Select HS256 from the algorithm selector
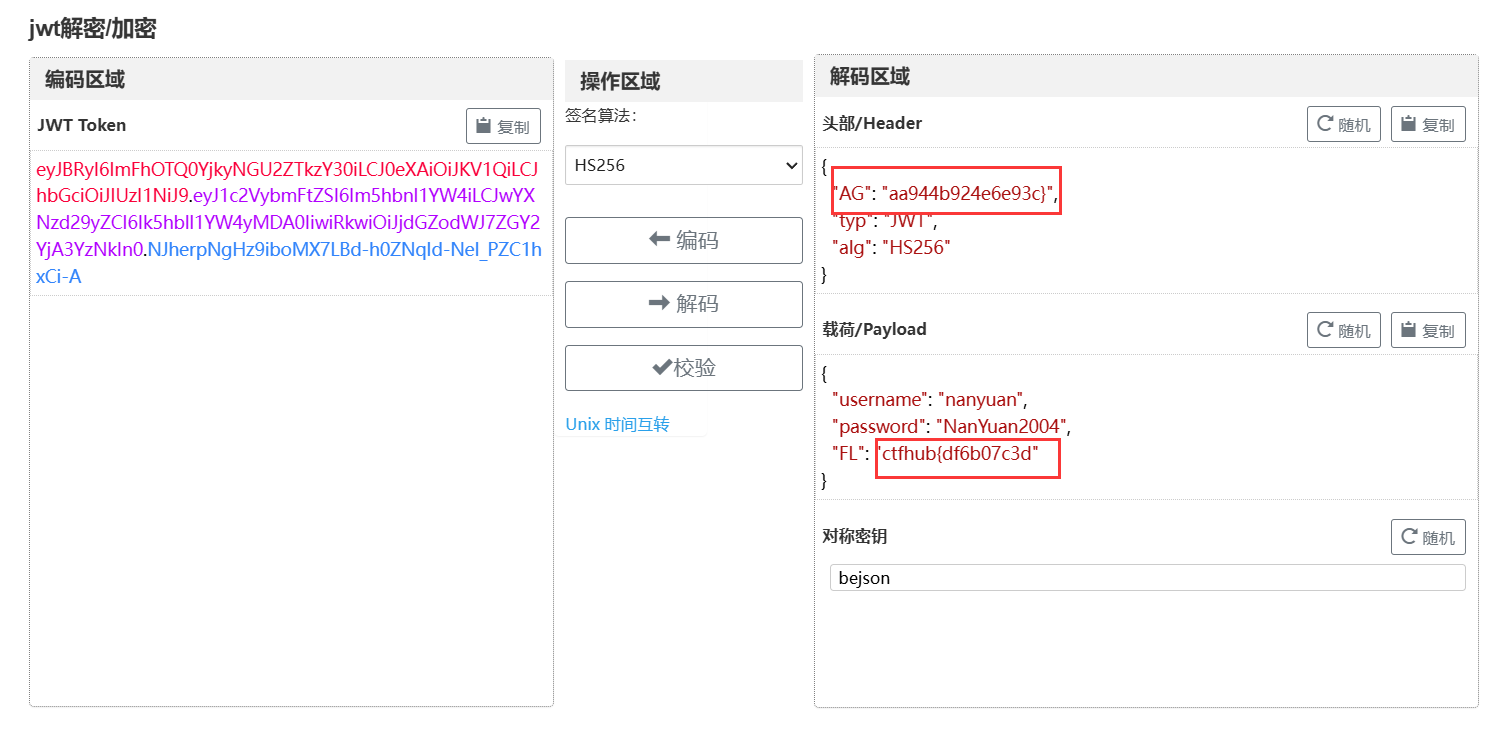The image size is (1505, 731). point(683,165)
